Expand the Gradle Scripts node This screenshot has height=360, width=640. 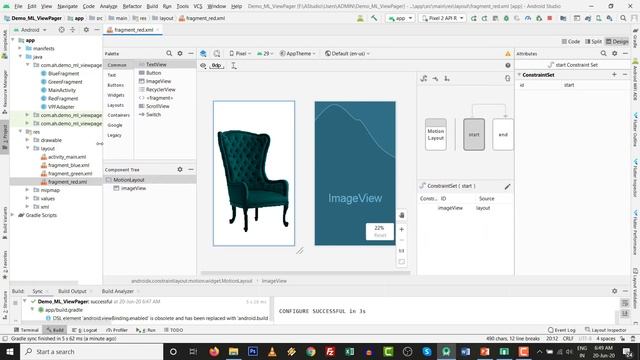[13, 215]
